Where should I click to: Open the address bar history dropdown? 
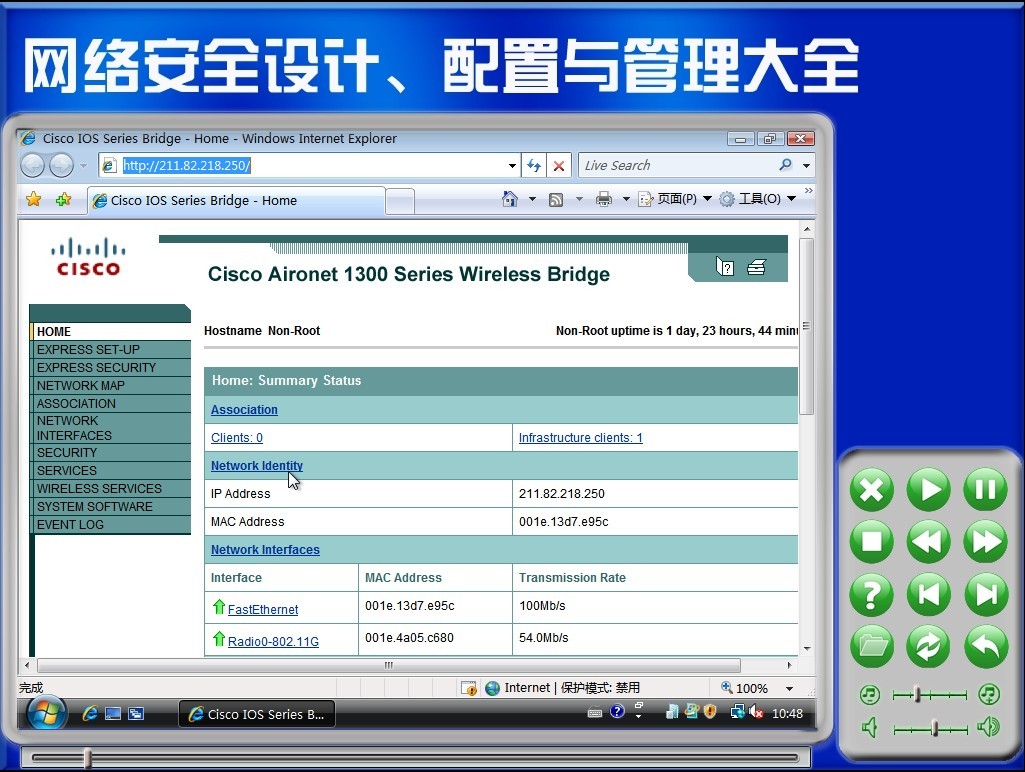click(512, 166)
